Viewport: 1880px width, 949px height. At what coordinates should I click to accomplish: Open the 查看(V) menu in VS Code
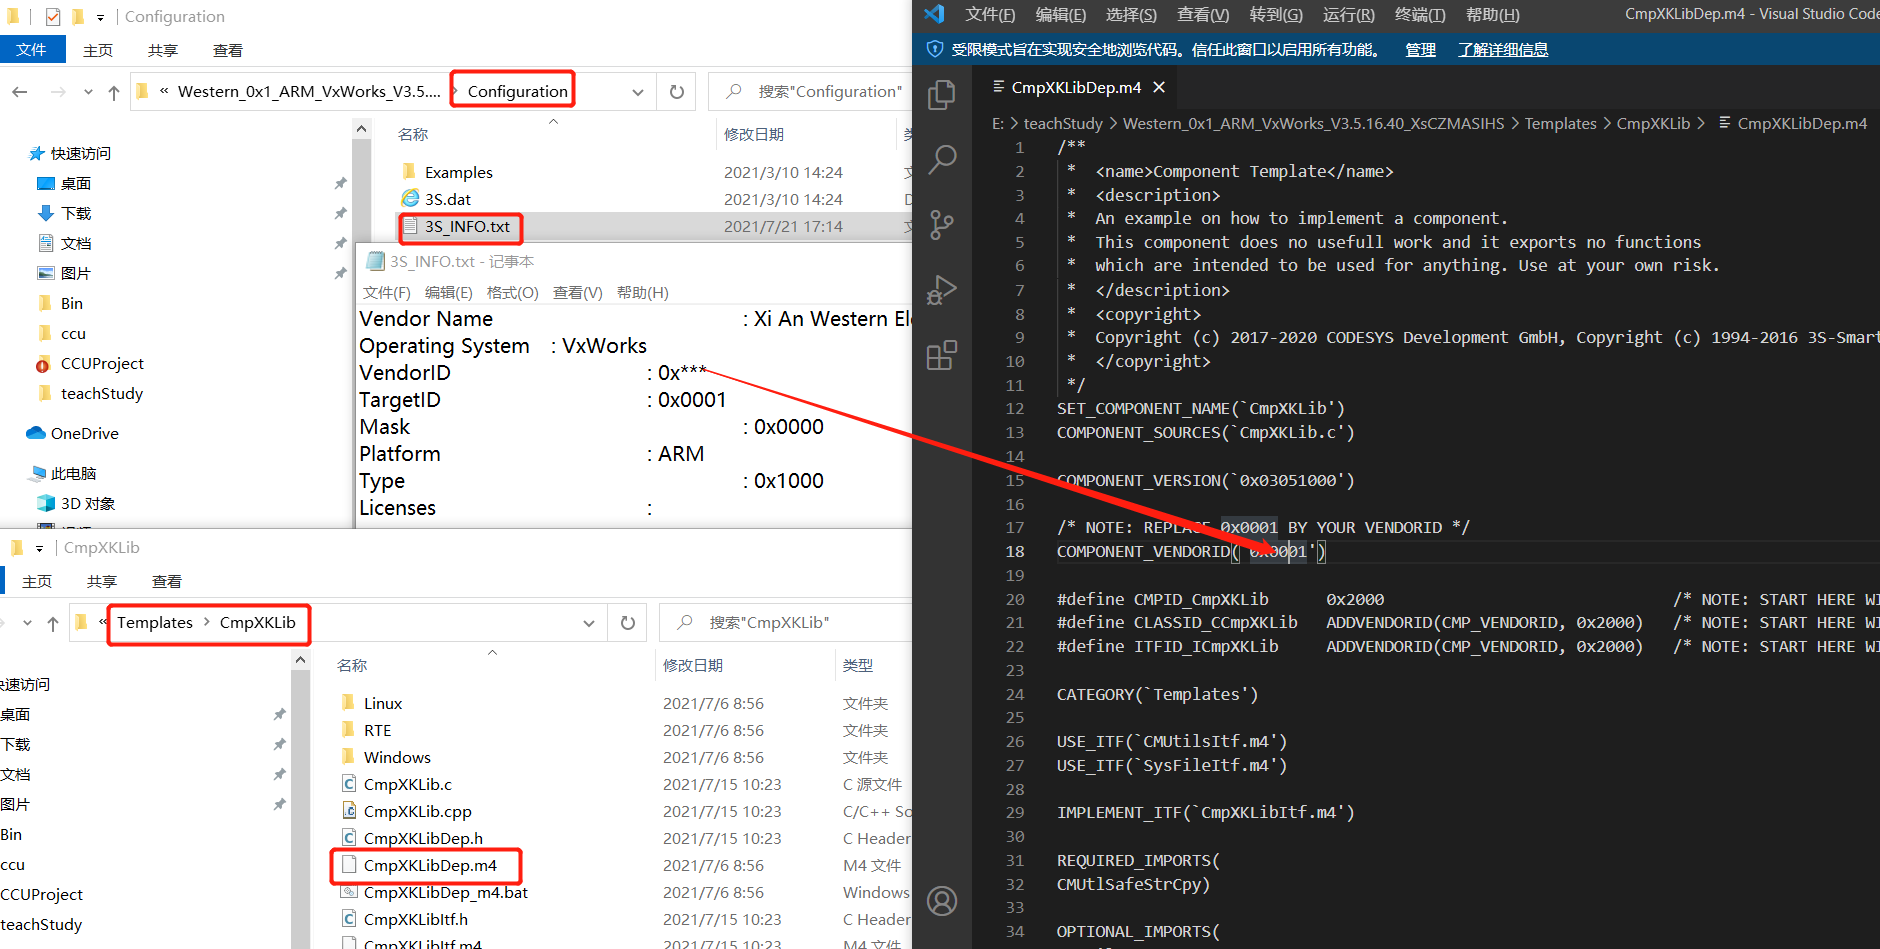pos(1203,15)
